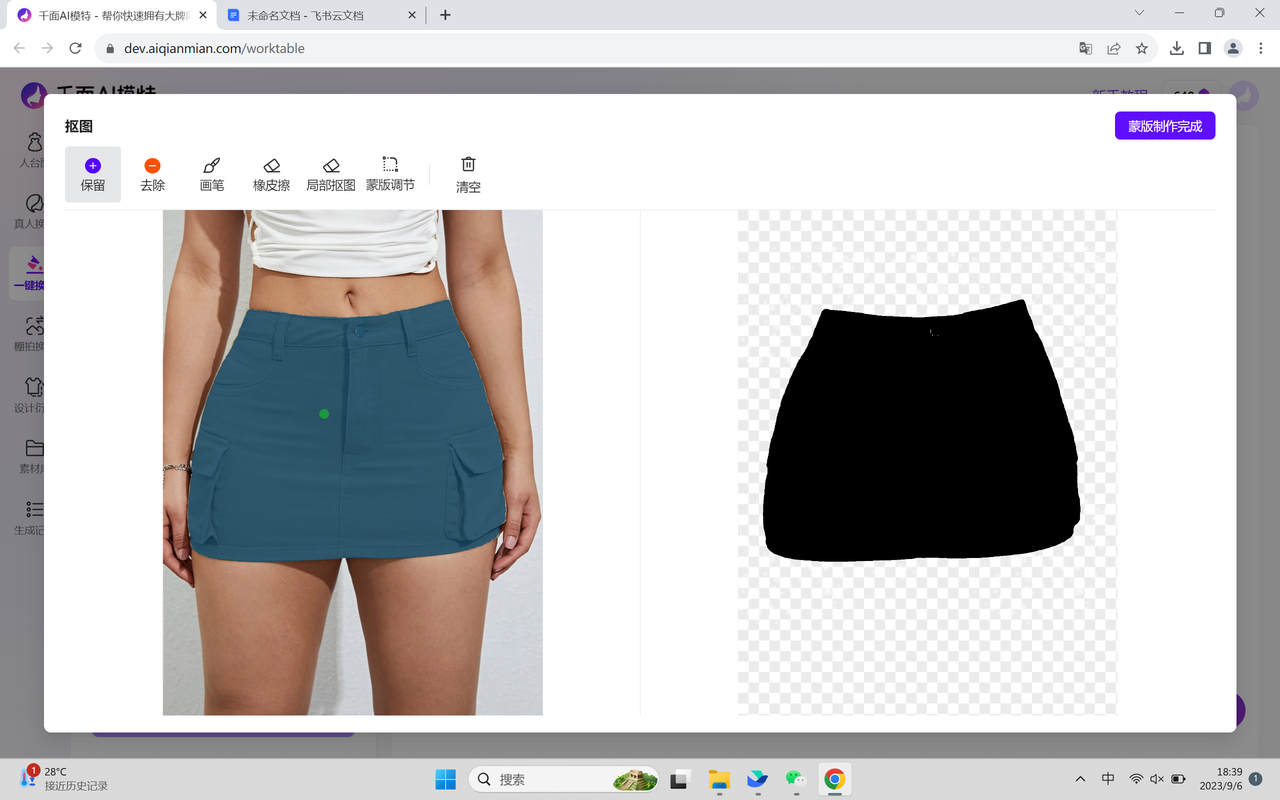Image resolution: width=1280 pixels, height=800 pixels.
Task: Open File Explorer from taskbar
Action: click(x=719, y=779)
